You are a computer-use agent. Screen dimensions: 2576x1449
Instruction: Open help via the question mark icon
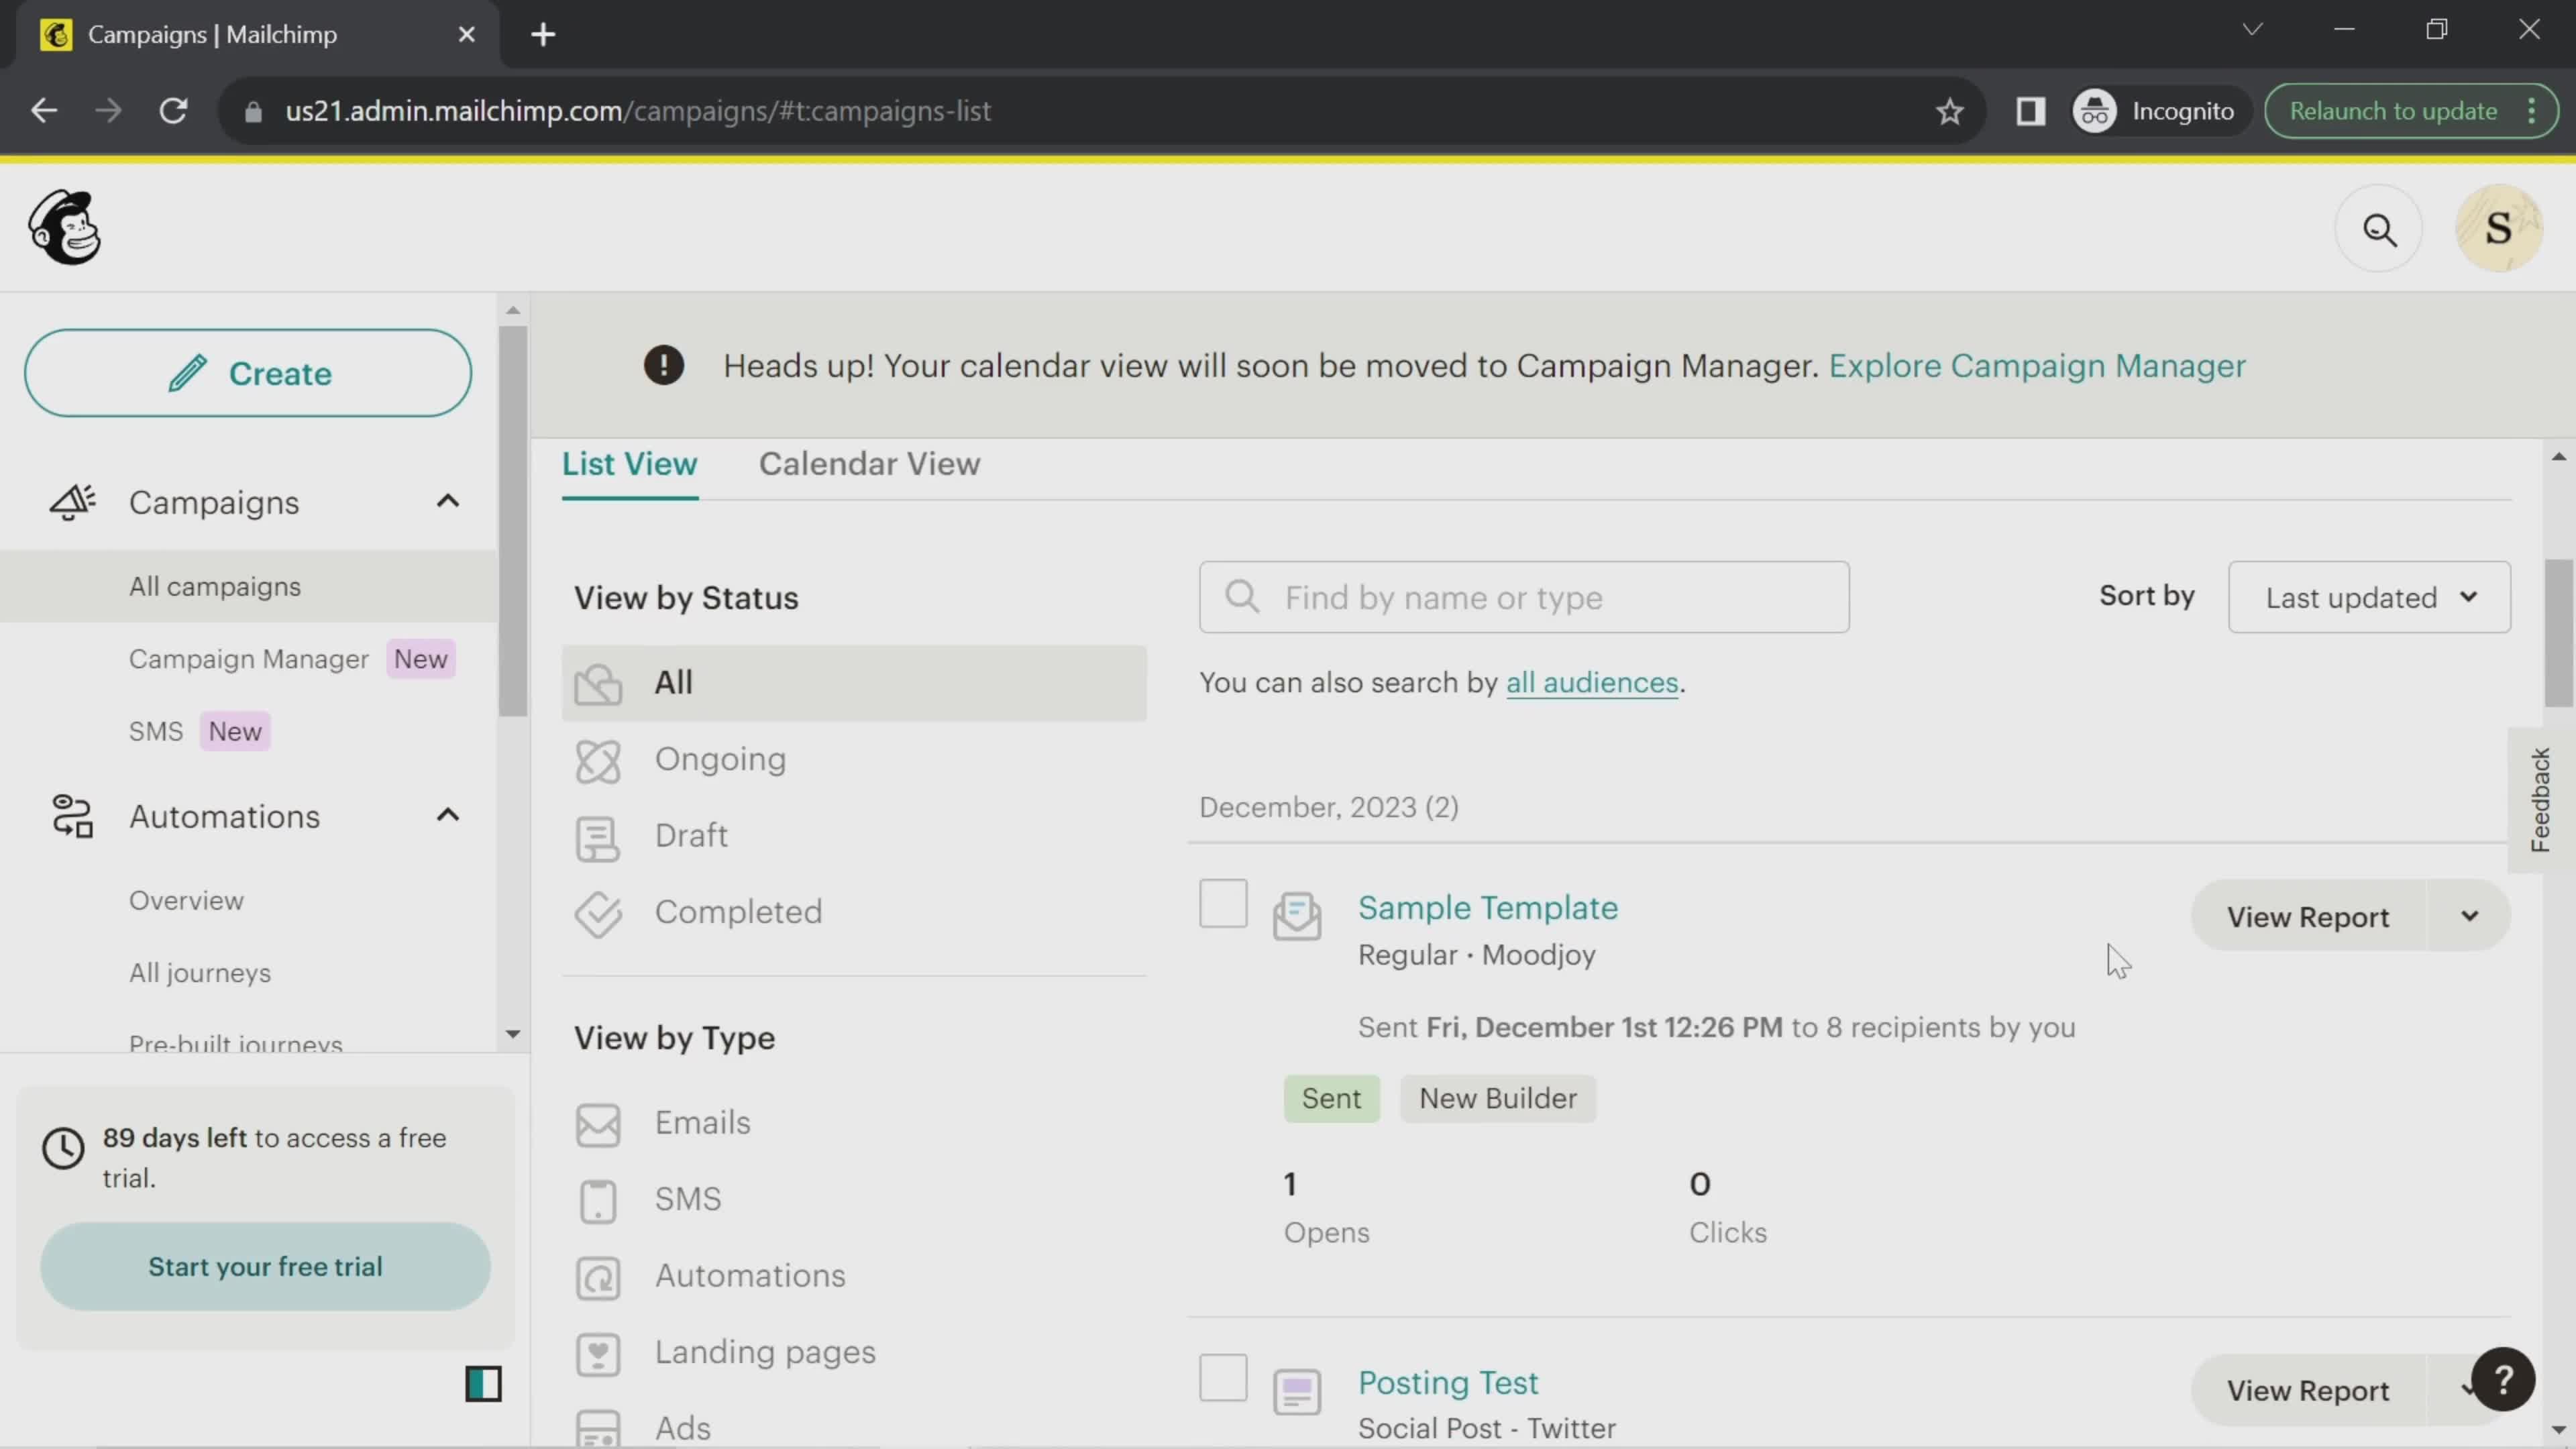pos(2505,1380)
